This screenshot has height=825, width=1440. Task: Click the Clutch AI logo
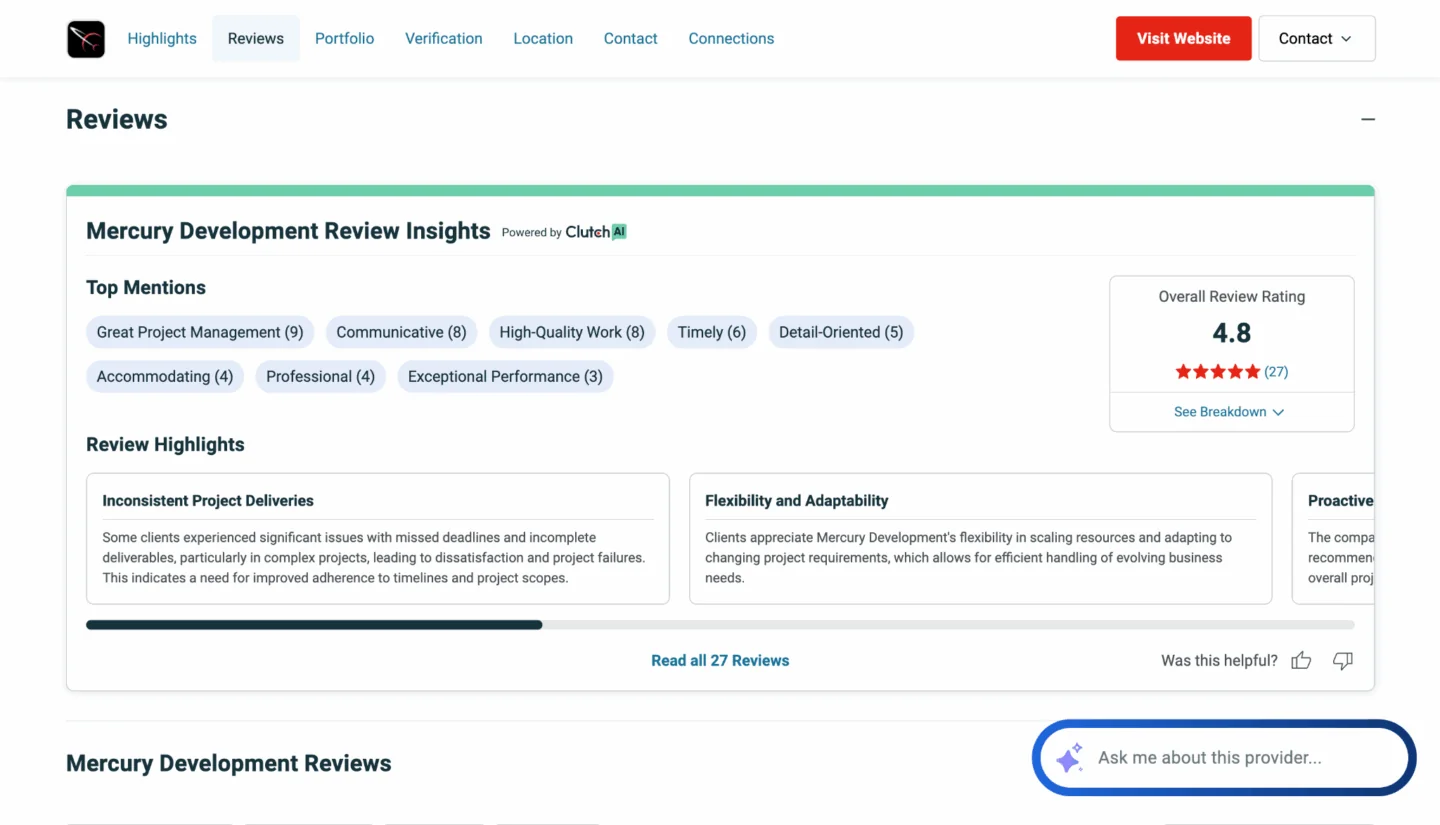(596, 232)
